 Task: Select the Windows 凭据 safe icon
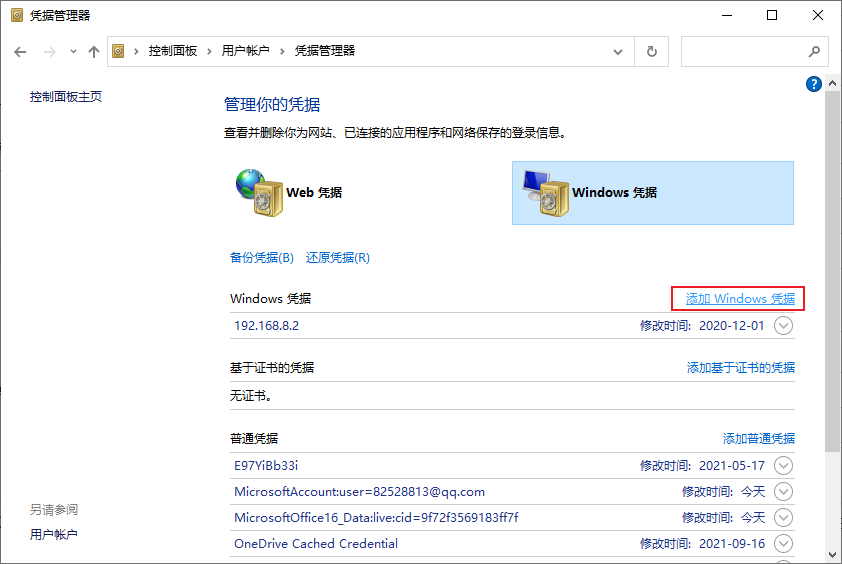(x=542, y=192)
